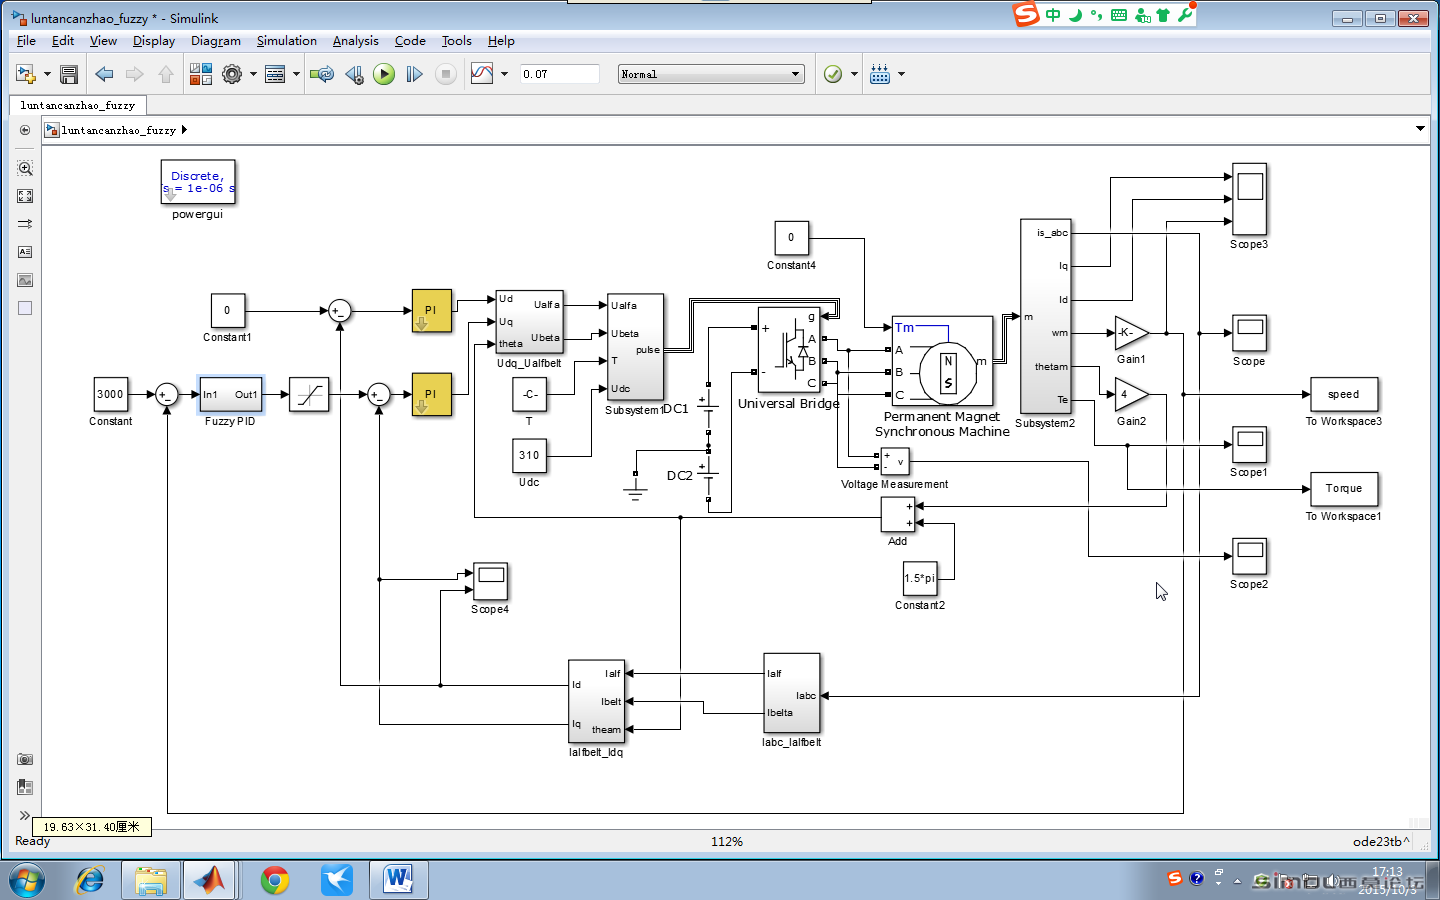The height and width of the screenshot is (900, 1440).
Task: Open the Simulation Data Inspector icon
Action: tap(482, 74)
